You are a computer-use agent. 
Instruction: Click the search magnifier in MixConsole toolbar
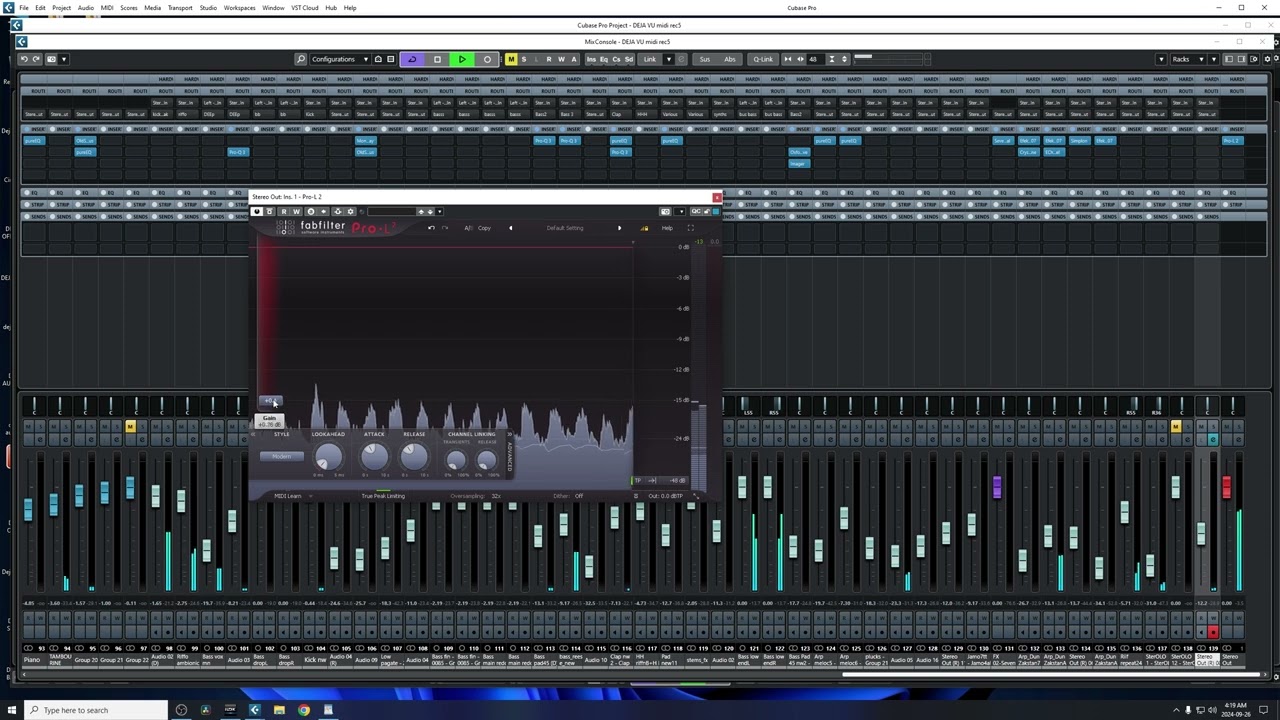click(301, 59)
